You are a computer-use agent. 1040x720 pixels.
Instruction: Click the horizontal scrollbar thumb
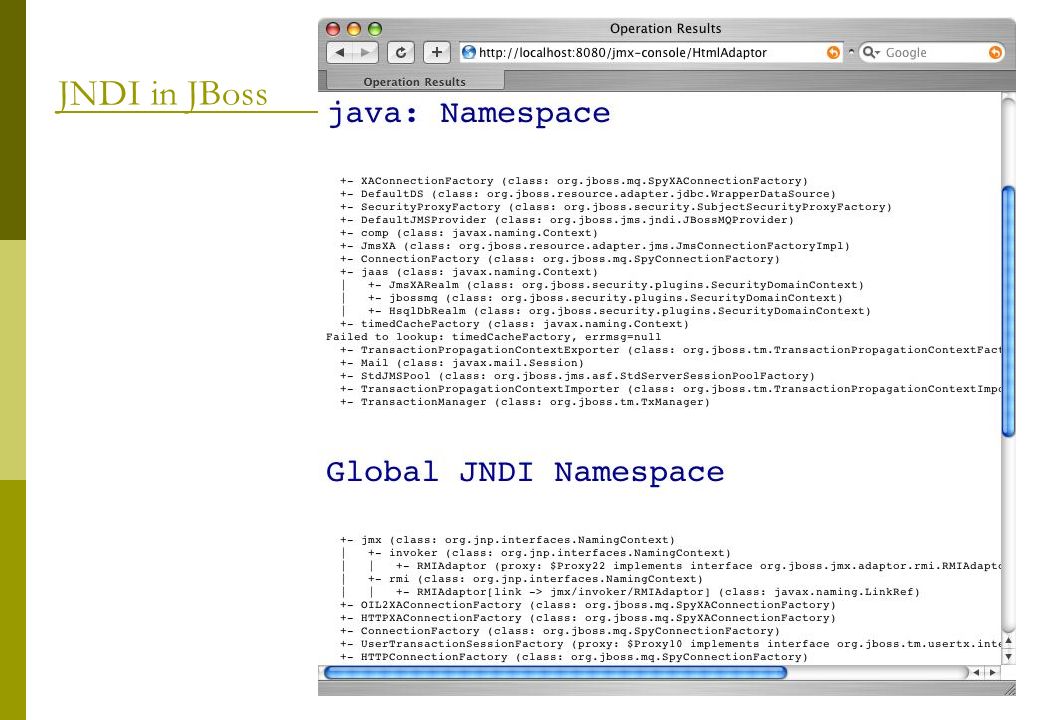555,672
